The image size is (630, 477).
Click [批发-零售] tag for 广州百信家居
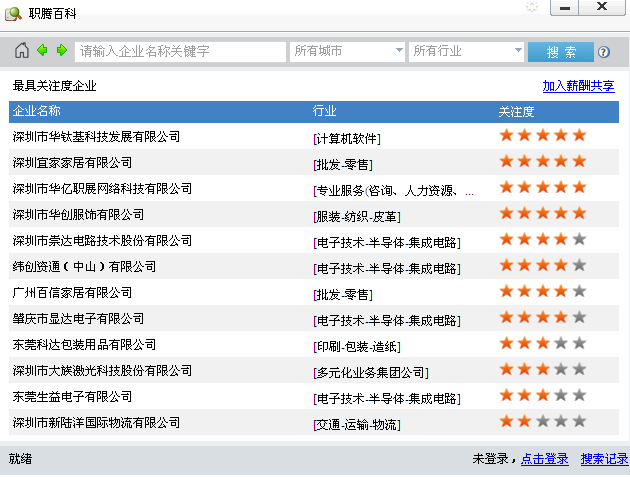pos(343,295)
